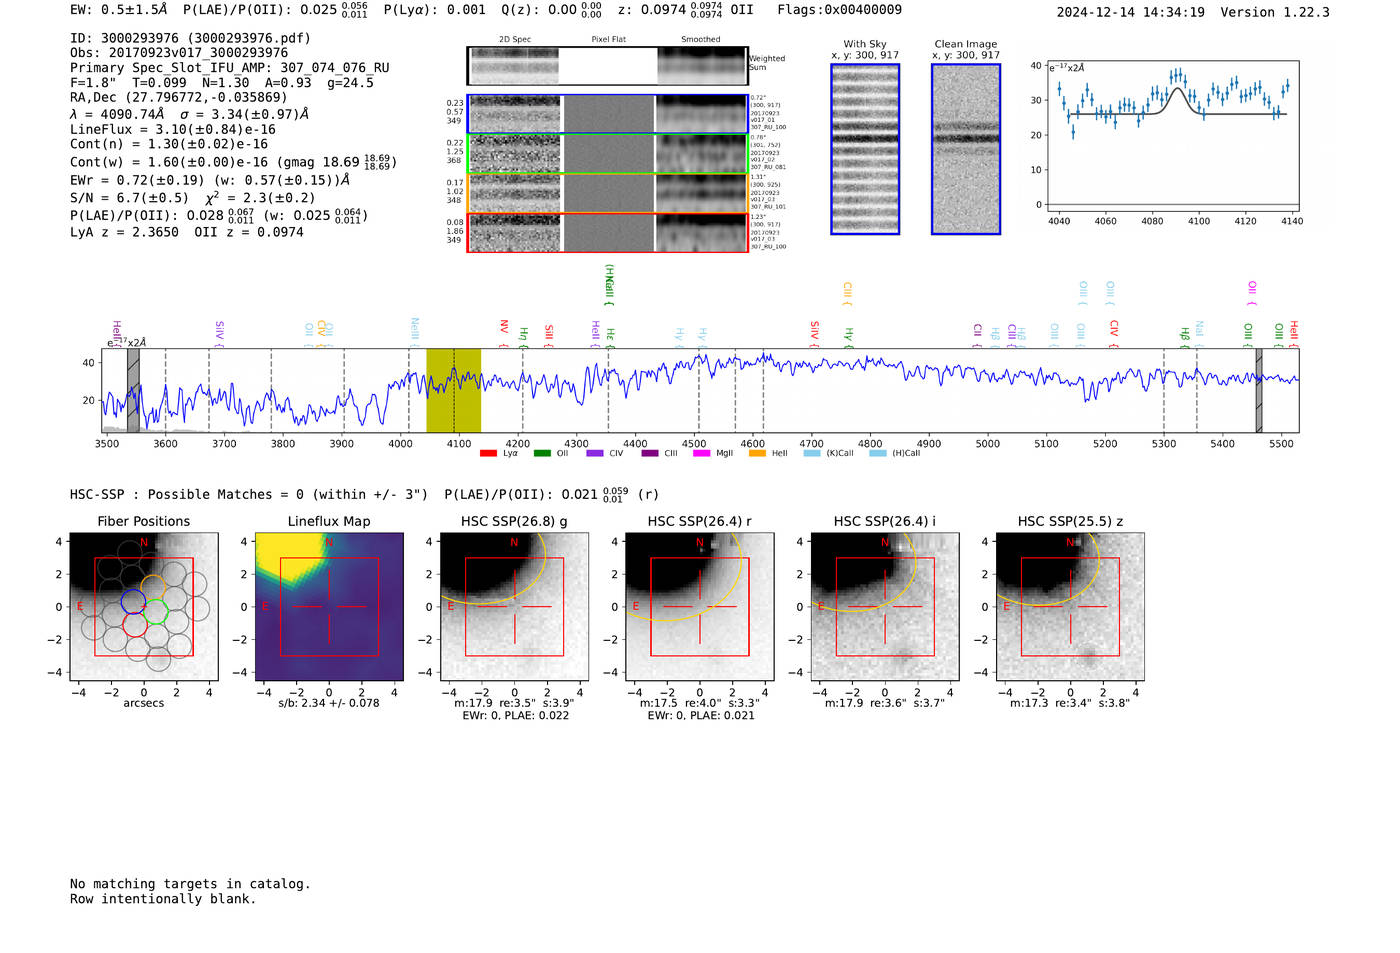Select the orange-framed 2D spec row
Viewport: 1400px width, 953px height.
607,193
